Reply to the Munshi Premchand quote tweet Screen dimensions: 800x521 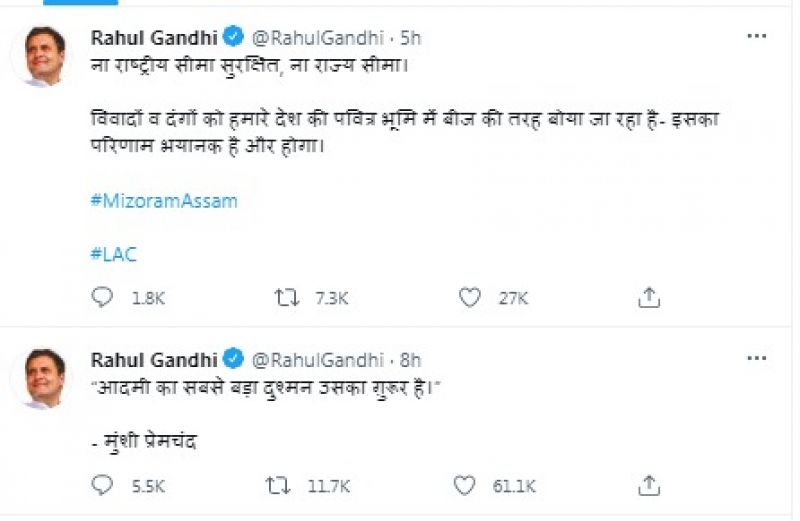(103, 486)
